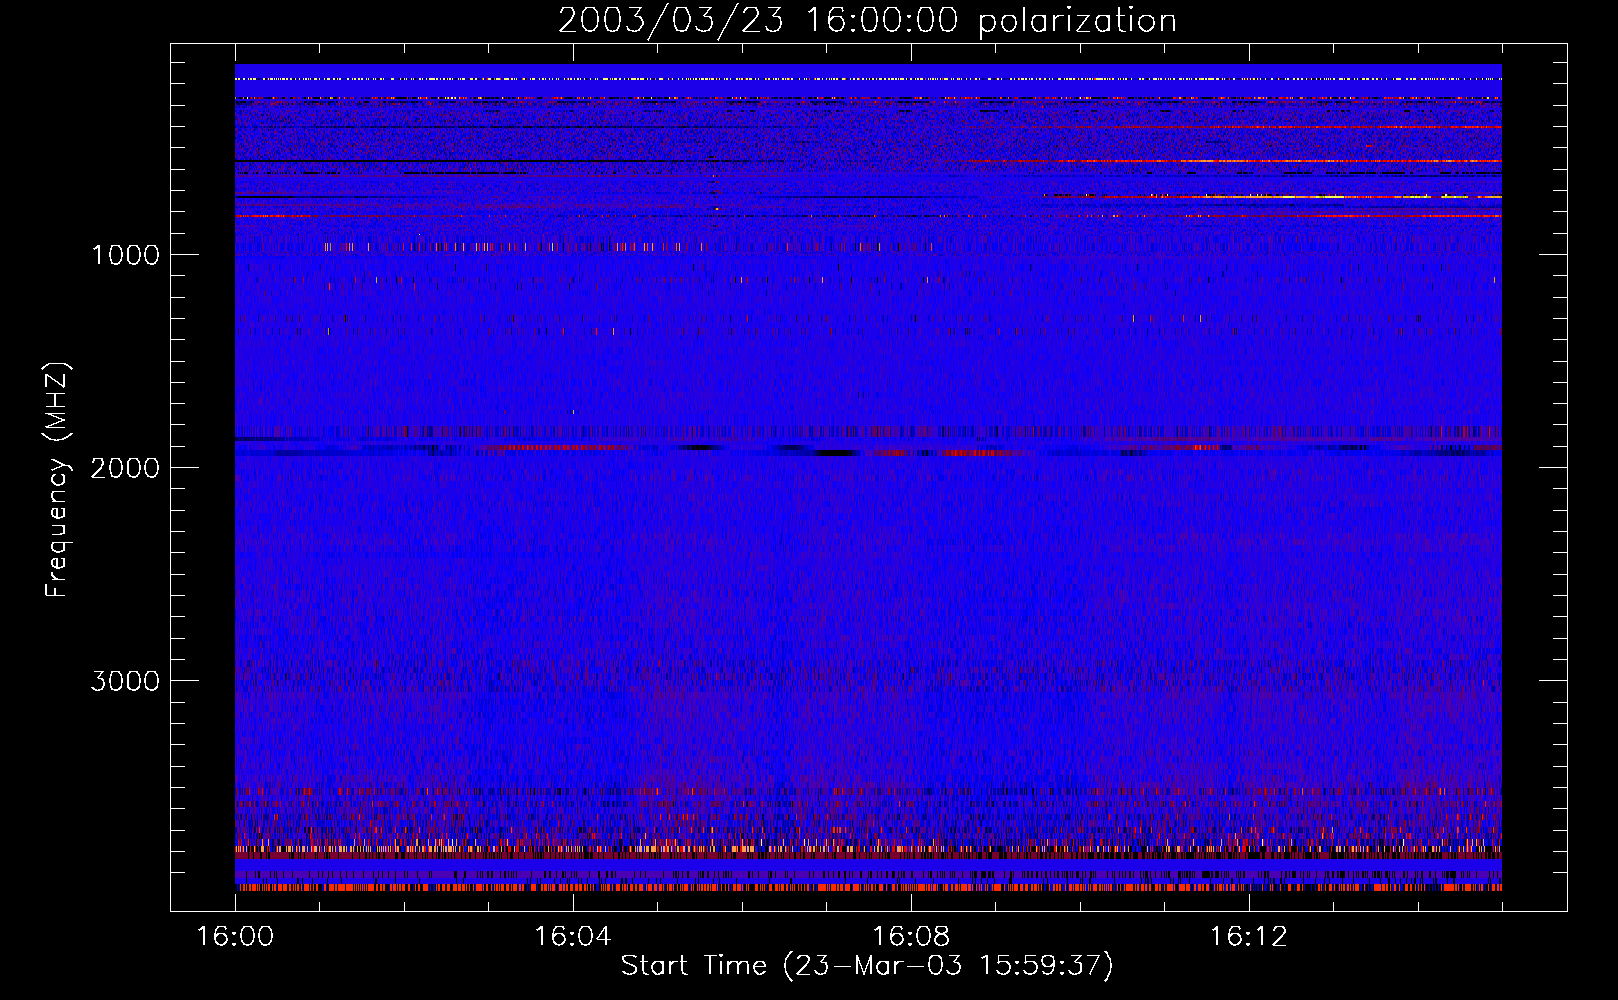Click the '16:08' time tick label

click(x=910, y=937)
